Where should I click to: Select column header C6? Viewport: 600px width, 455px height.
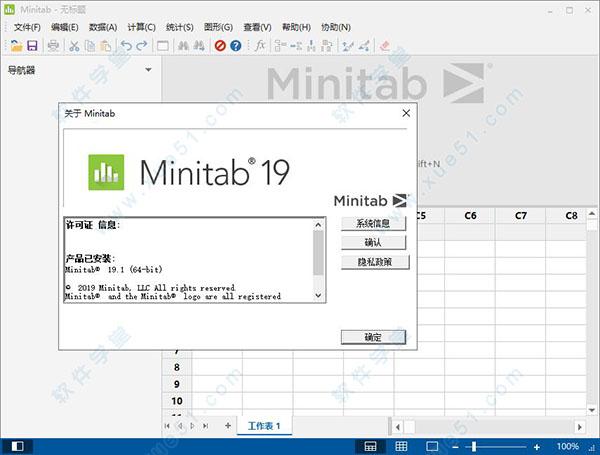pyautogui.click(x=470, y=216)
